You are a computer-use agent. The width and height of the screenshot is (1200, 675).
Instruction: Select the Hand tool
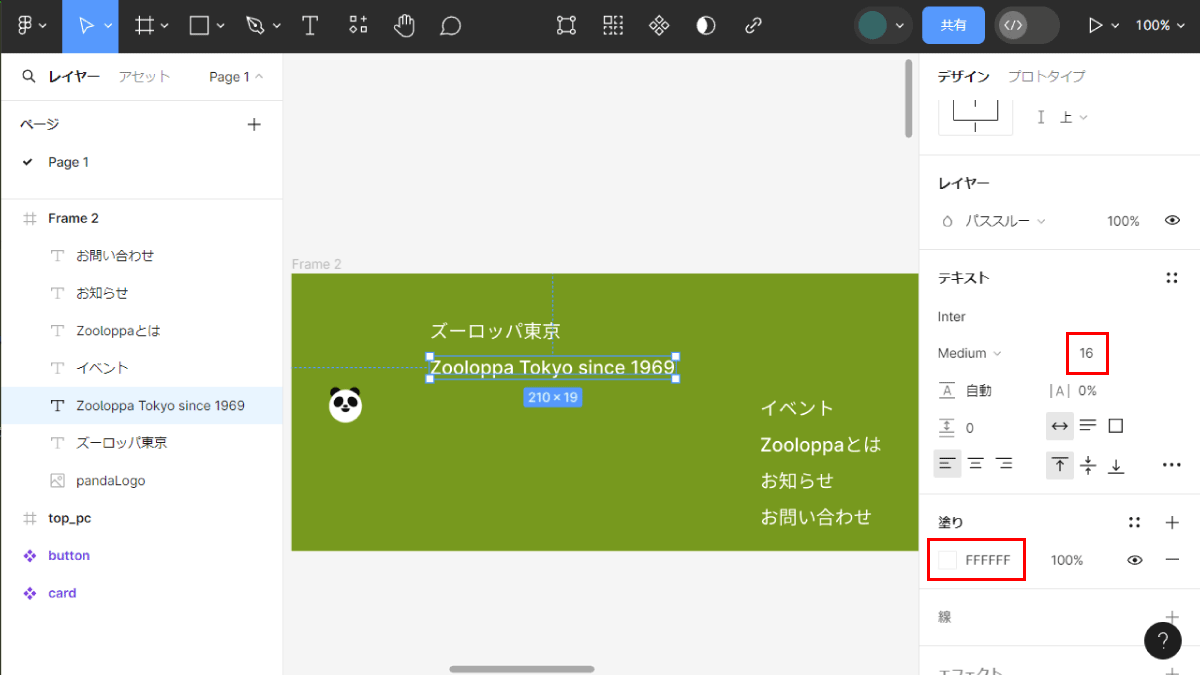click(x=404, y=26)
